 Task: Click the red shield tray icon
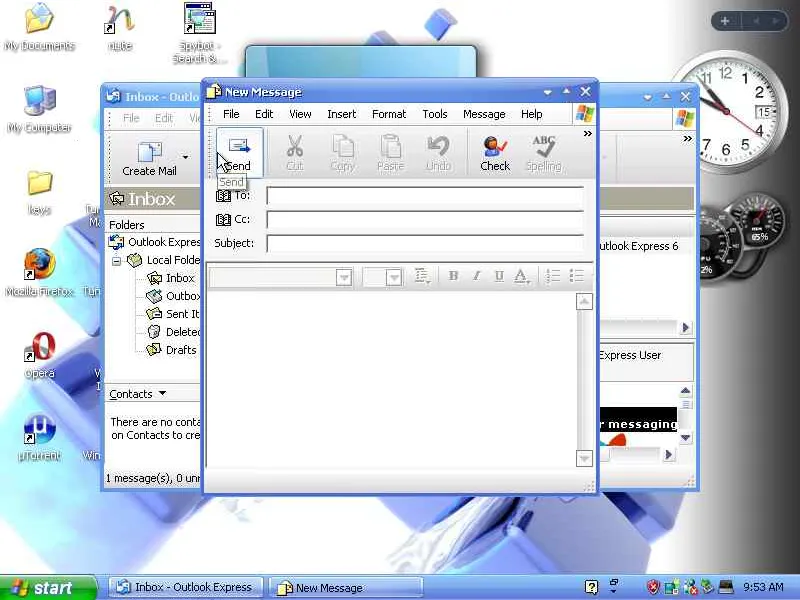pyautogui.click(x=653, y=587)
